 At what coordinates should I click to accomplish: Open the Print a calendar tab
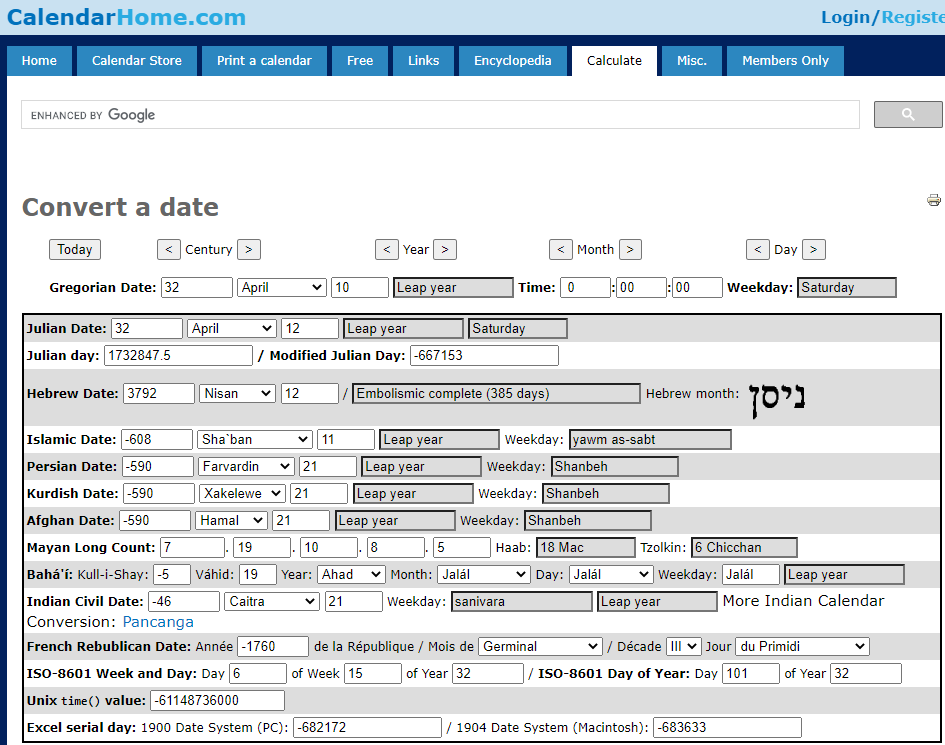coord(264,61)
